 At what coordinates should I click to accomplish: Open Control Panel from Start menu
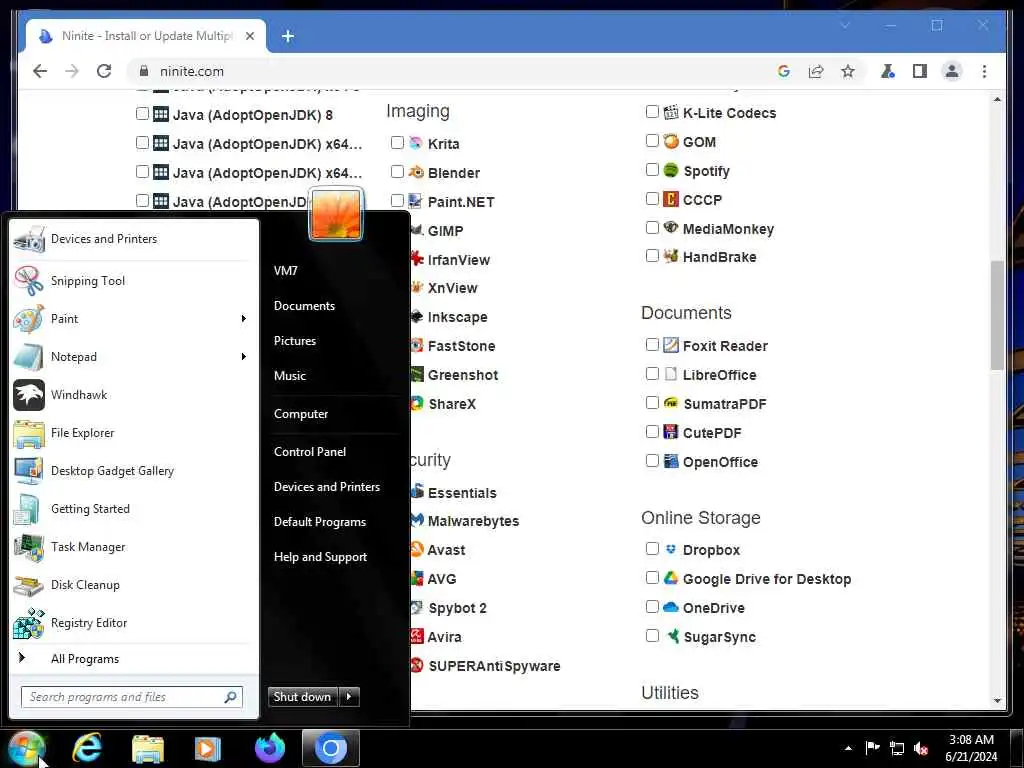[x=310, y=452]
